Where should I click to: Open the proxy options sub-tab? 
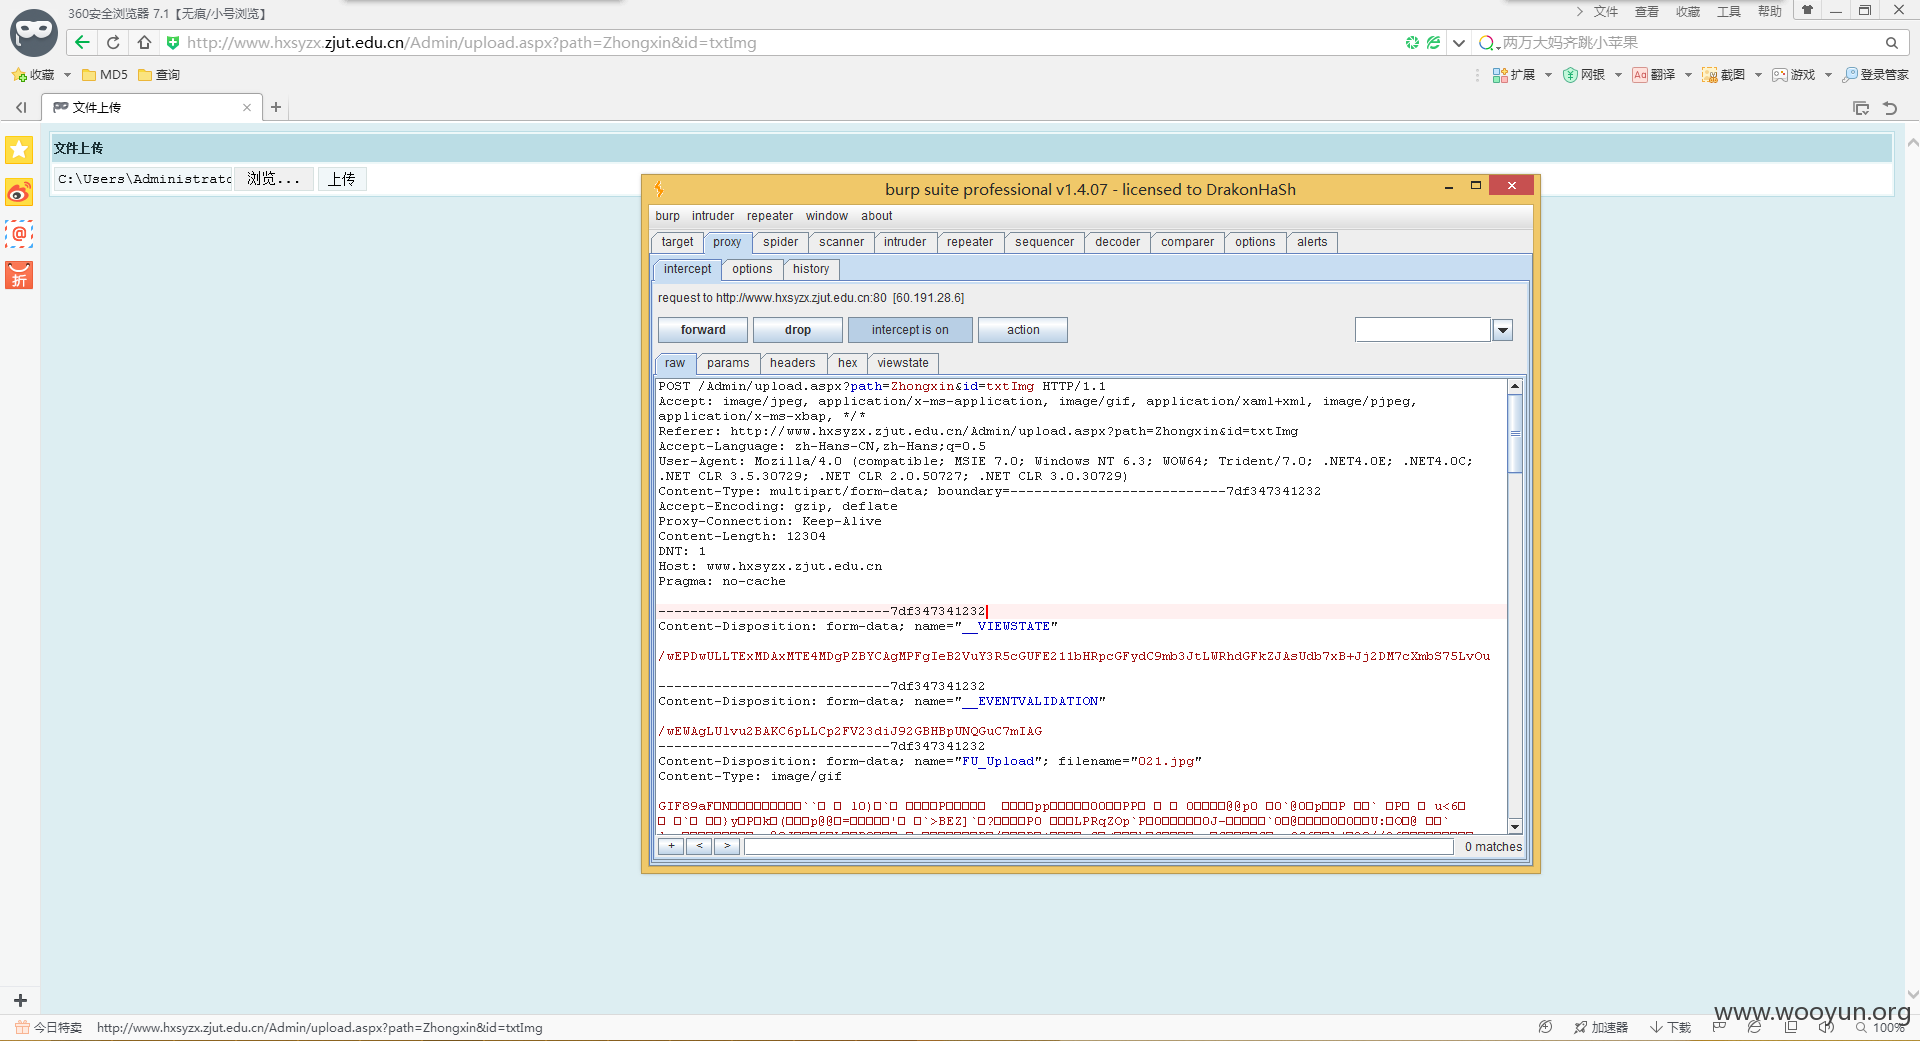(752, 269)
